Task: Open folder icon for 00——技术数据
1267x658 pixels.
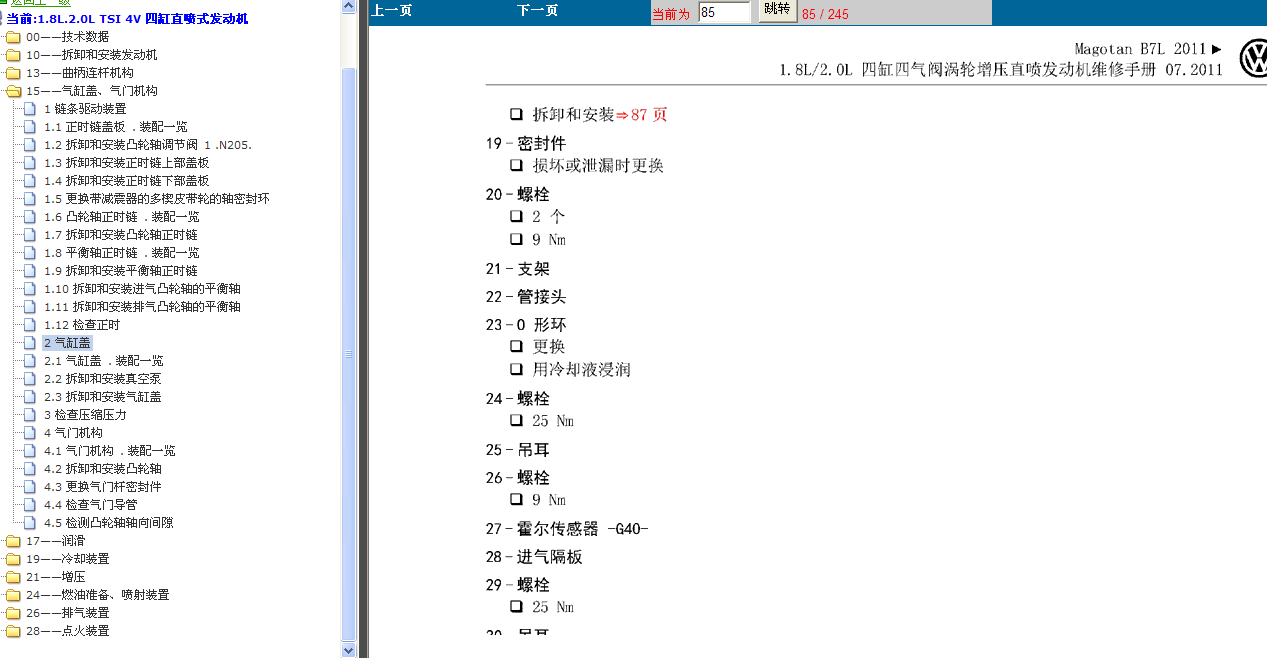Action: coord(12,37)
